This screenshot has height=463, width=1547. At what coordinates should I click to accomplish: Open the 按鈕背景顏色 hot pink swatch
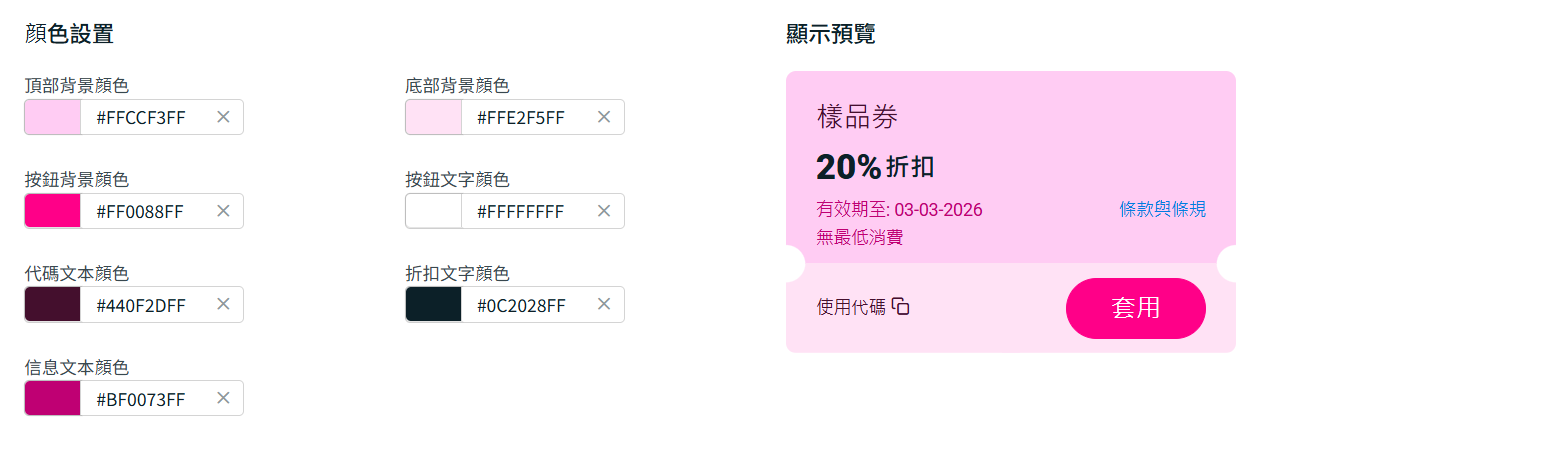point(53,211)
